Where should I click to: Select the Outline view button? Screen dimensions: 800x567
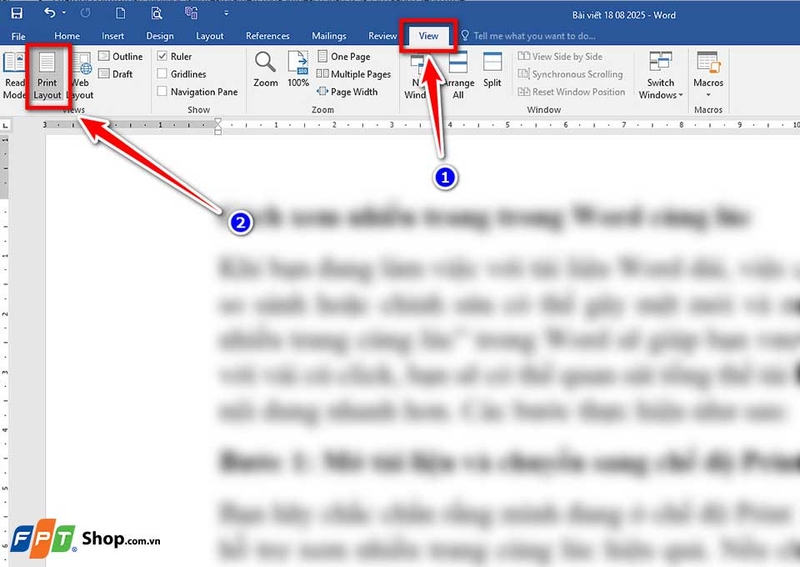[120, 57]
